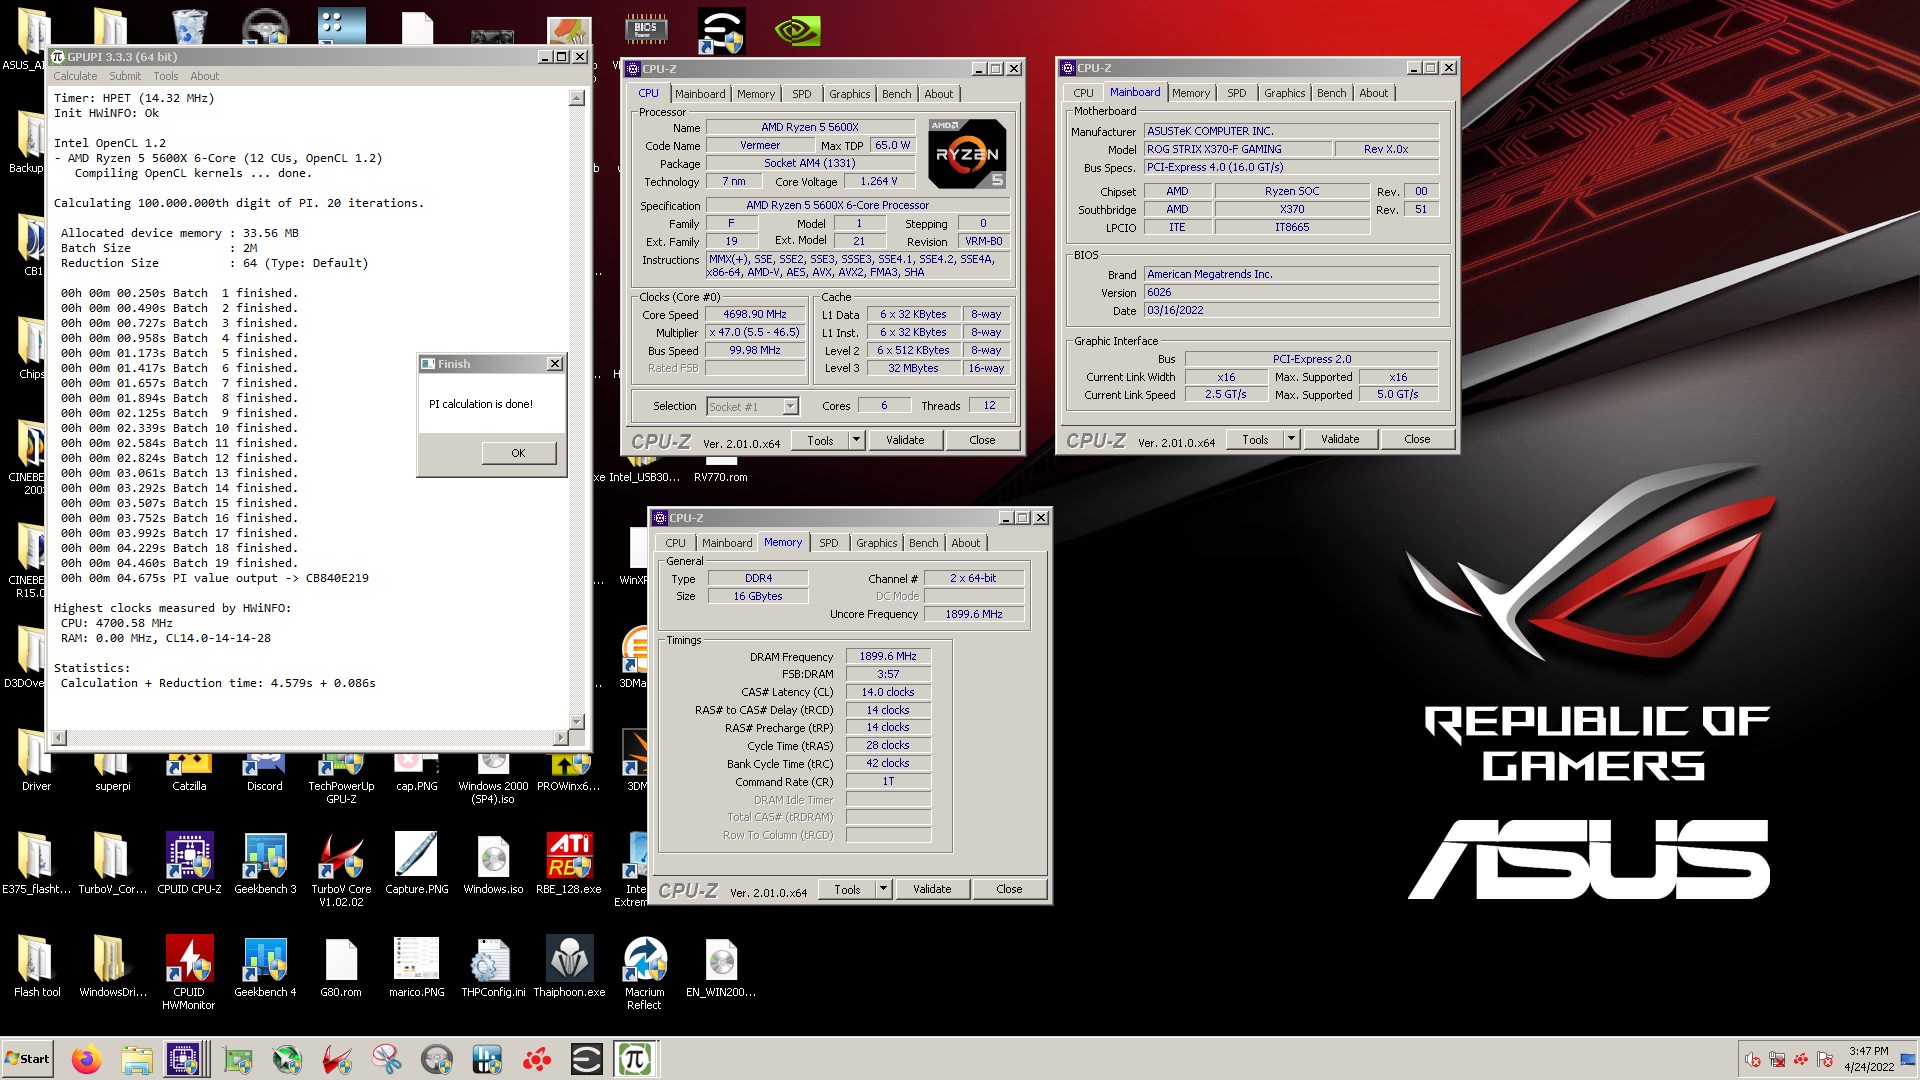This screenshot has width=1920, height=1080.
Task: Open the Geekbench 4 desktop icon
Action: tap(265, 966)
